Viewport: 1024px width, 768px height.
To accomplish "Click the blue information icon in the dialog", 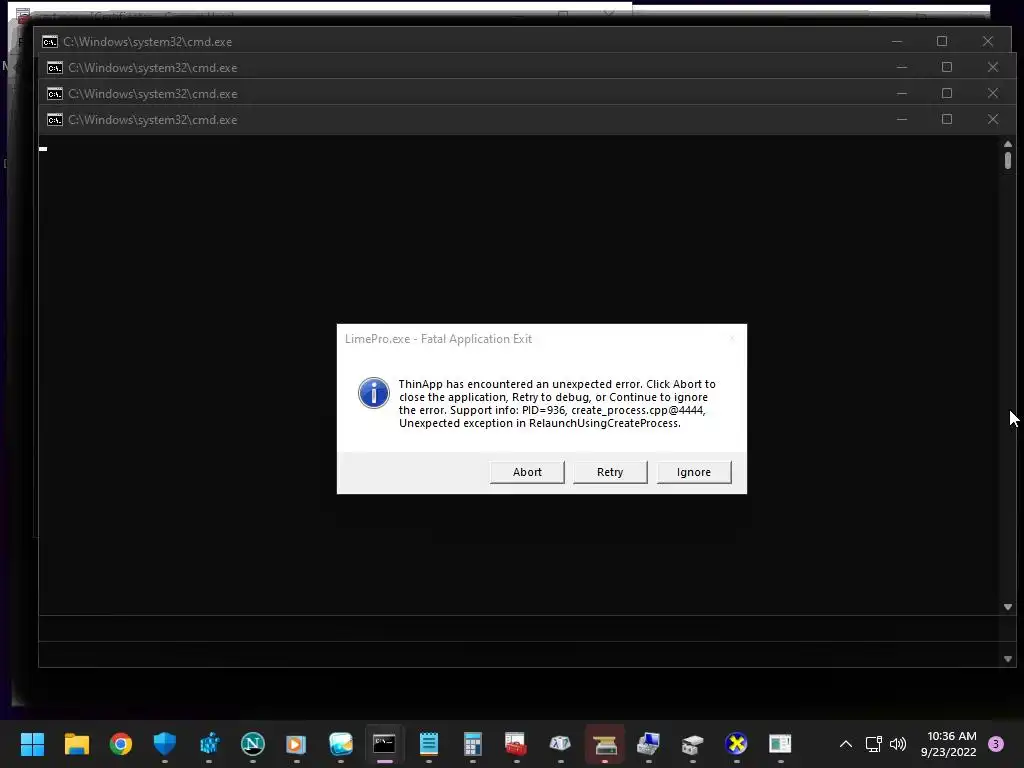I will click(374, 392).
